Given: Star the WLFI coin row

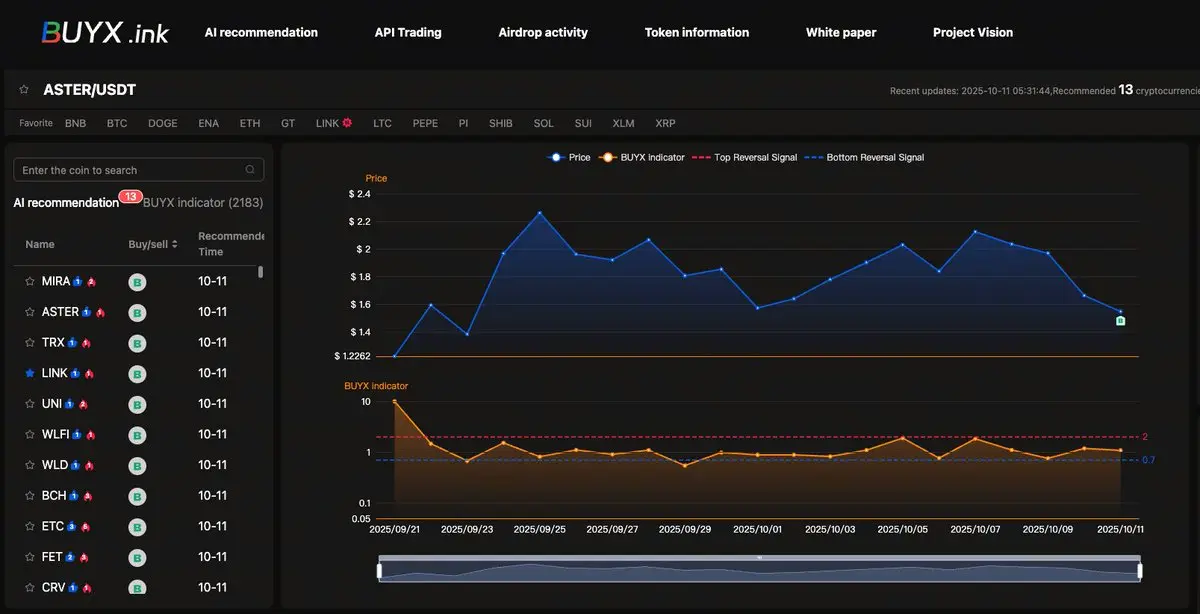Looking at the screenshot, I should [30, 435].
